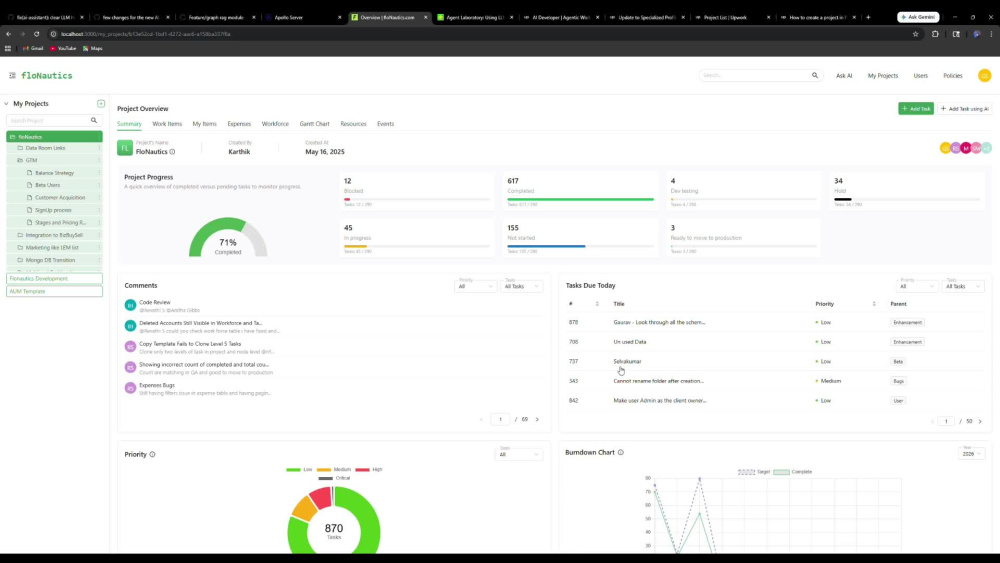This screenshot has height=563, width=1000.
Task: Open the user profile avatar top right
Action: tap(984, 75)
